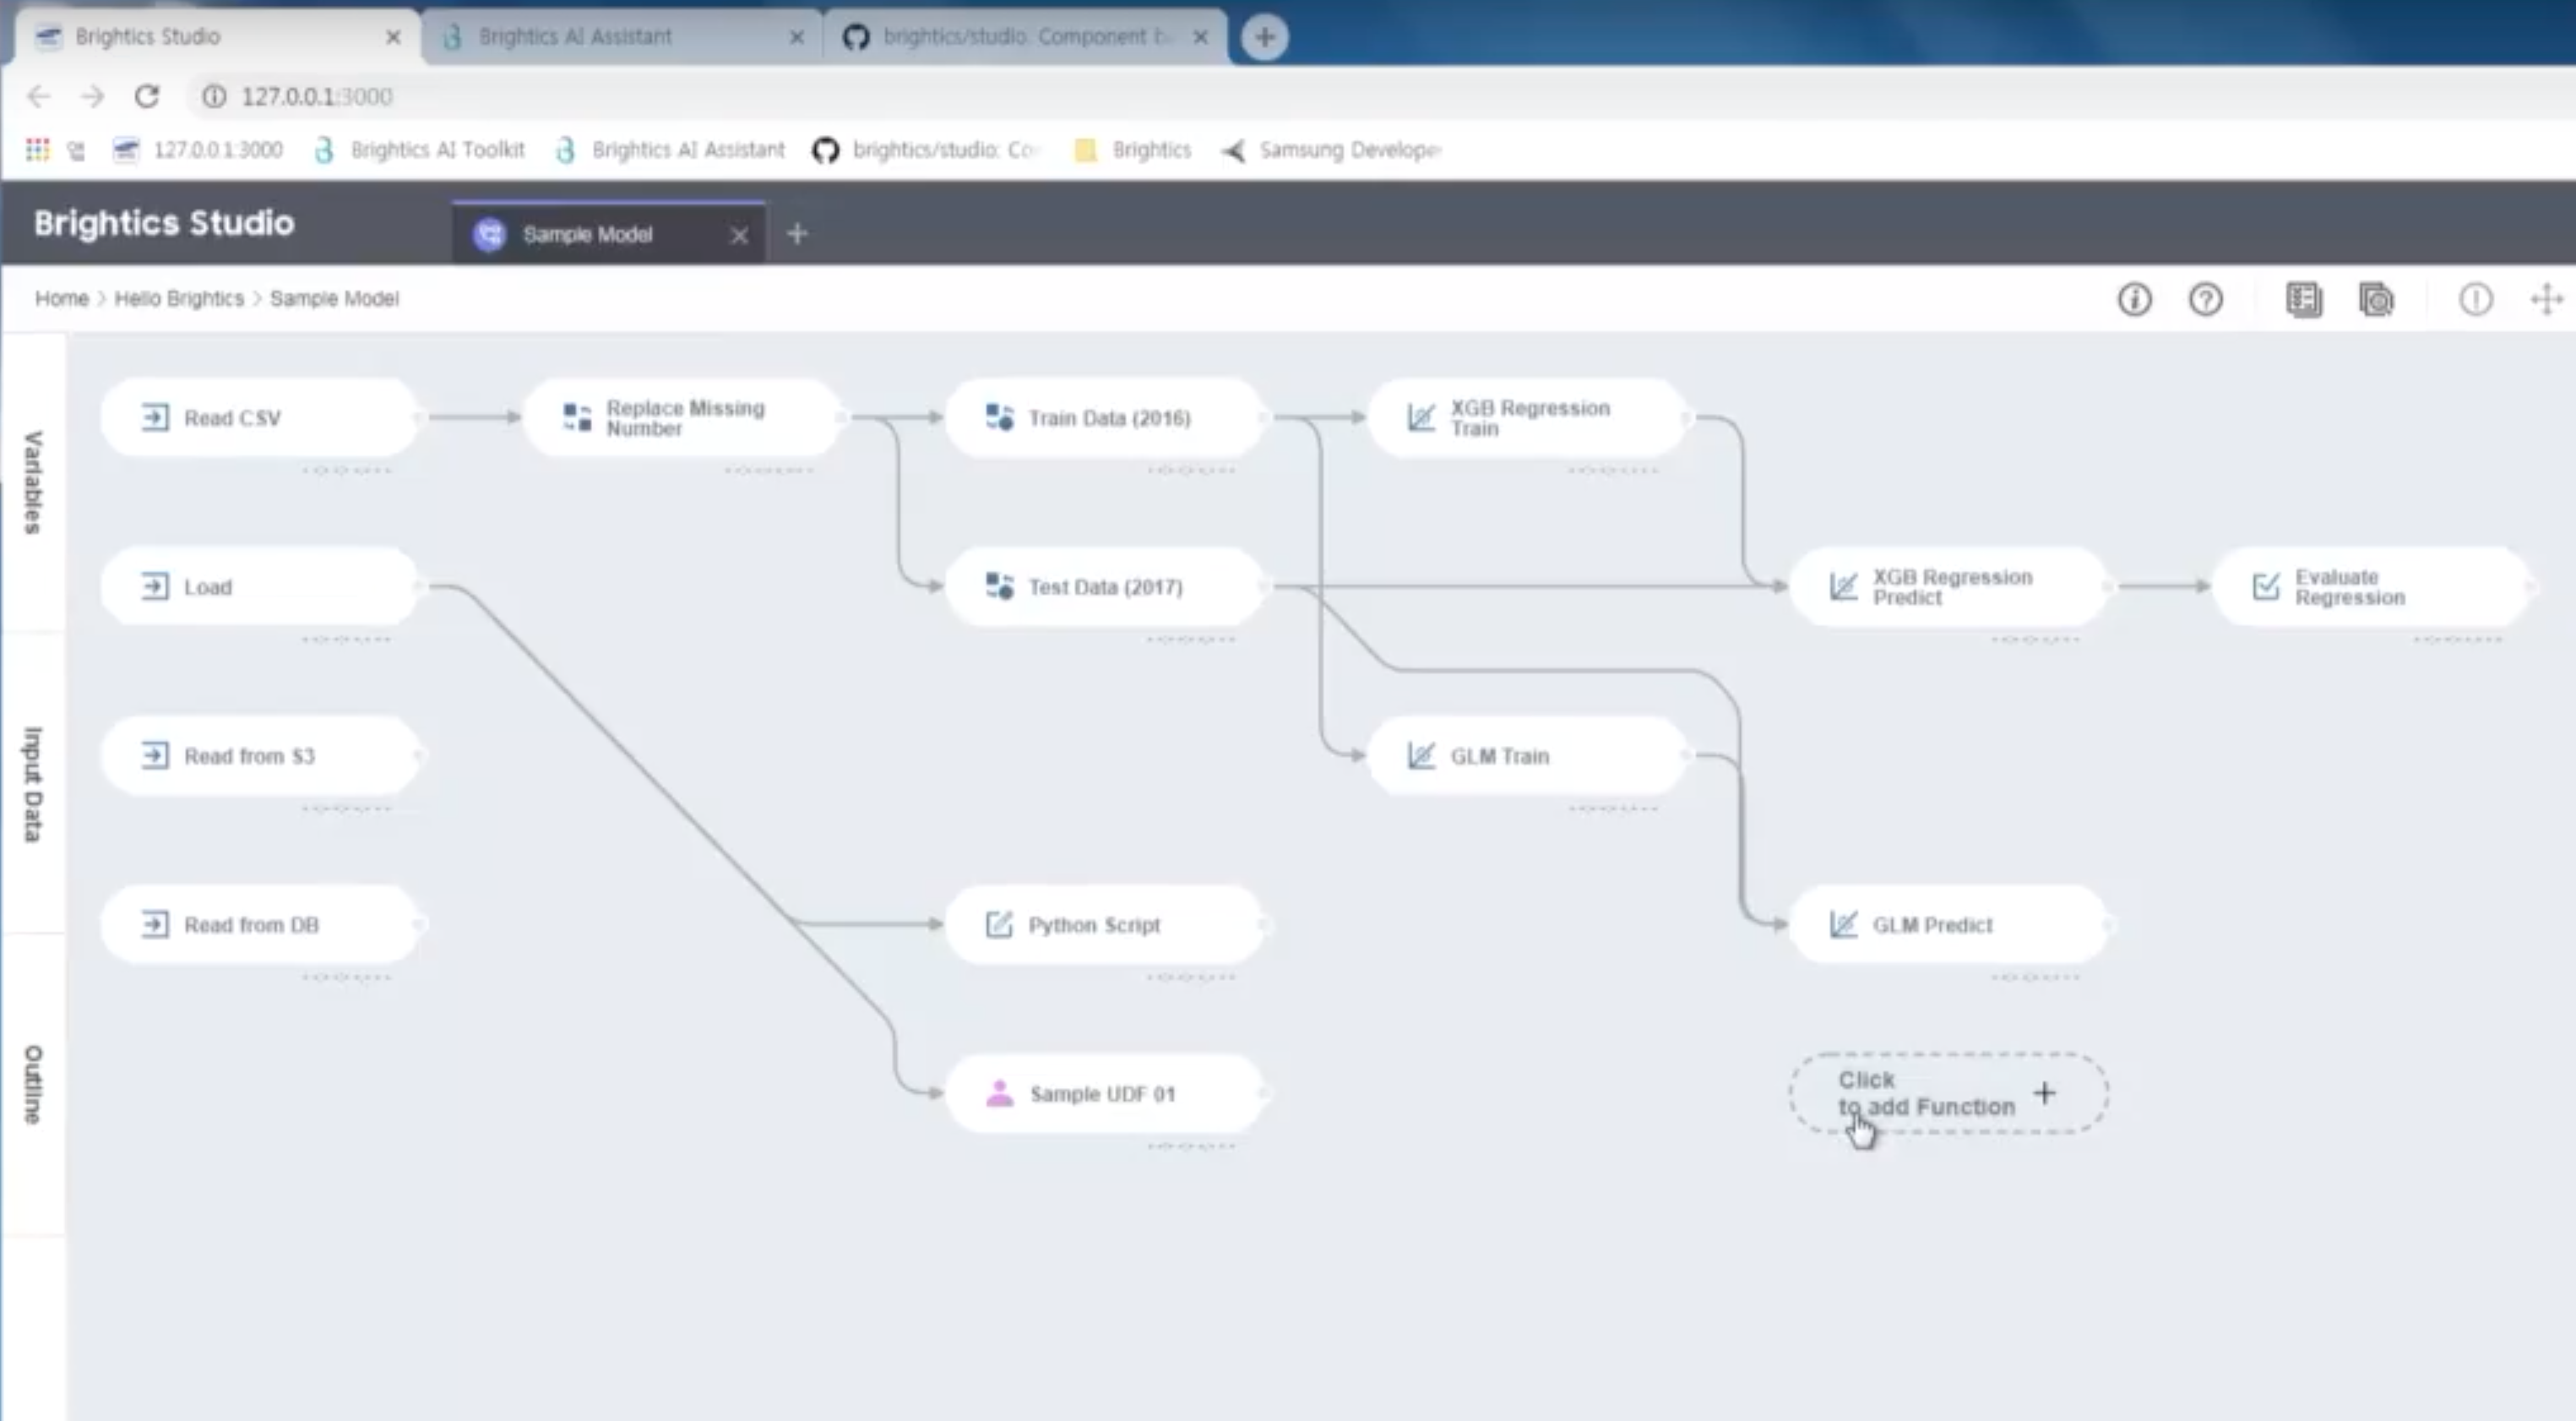Click the Train Data (2016) node icon
Screen dimensions: 2576x1421
coord(999,417)
